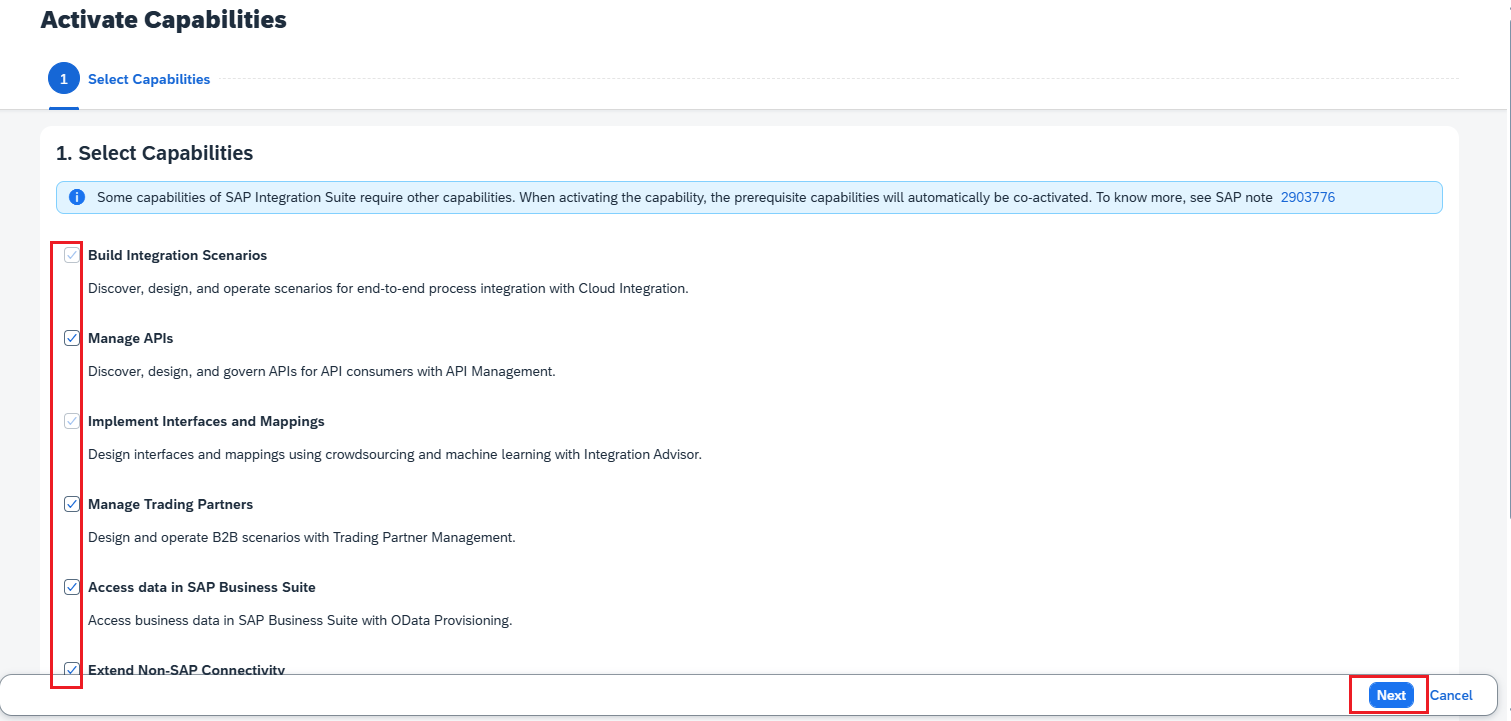
Task: Click the 'Implement Interfaces and Mappings' label
Action: click(x=206, y=421)
